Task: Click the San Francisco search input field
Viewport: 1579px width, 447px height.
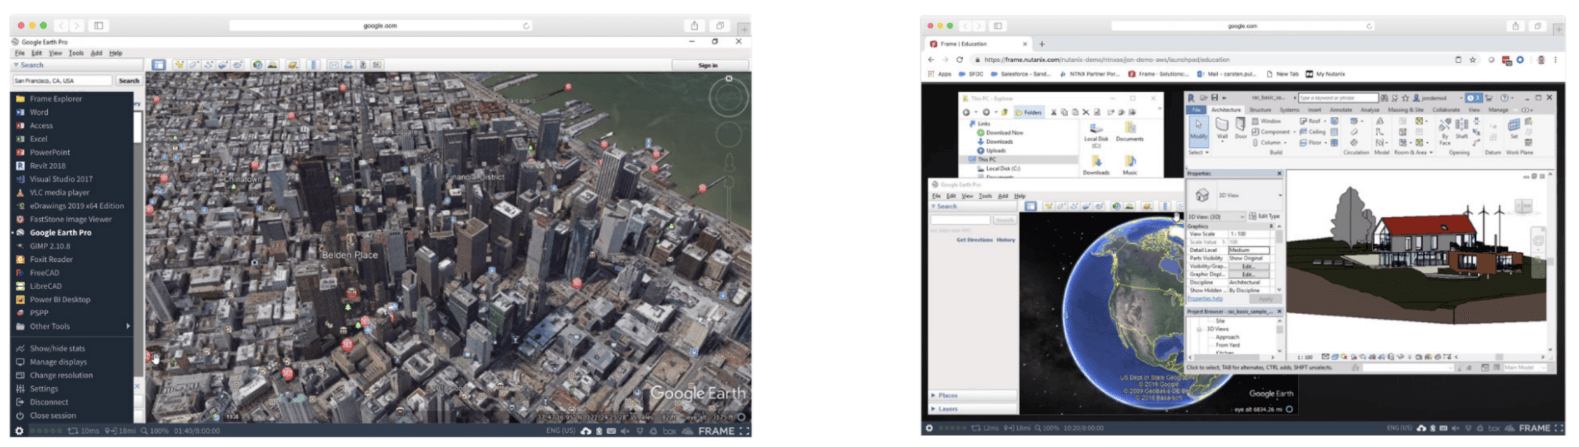Action: pos(61,81)
